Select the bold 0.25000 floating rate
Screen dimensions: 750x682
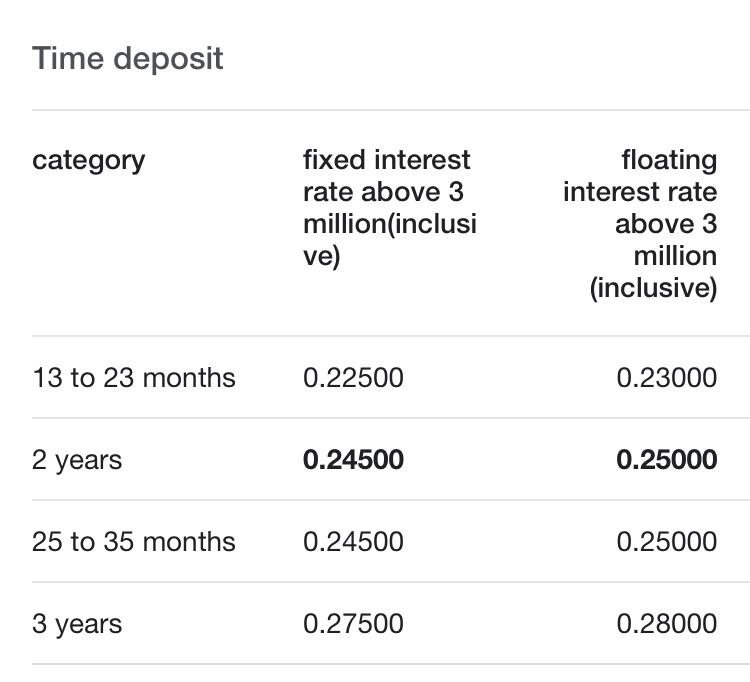667,460
